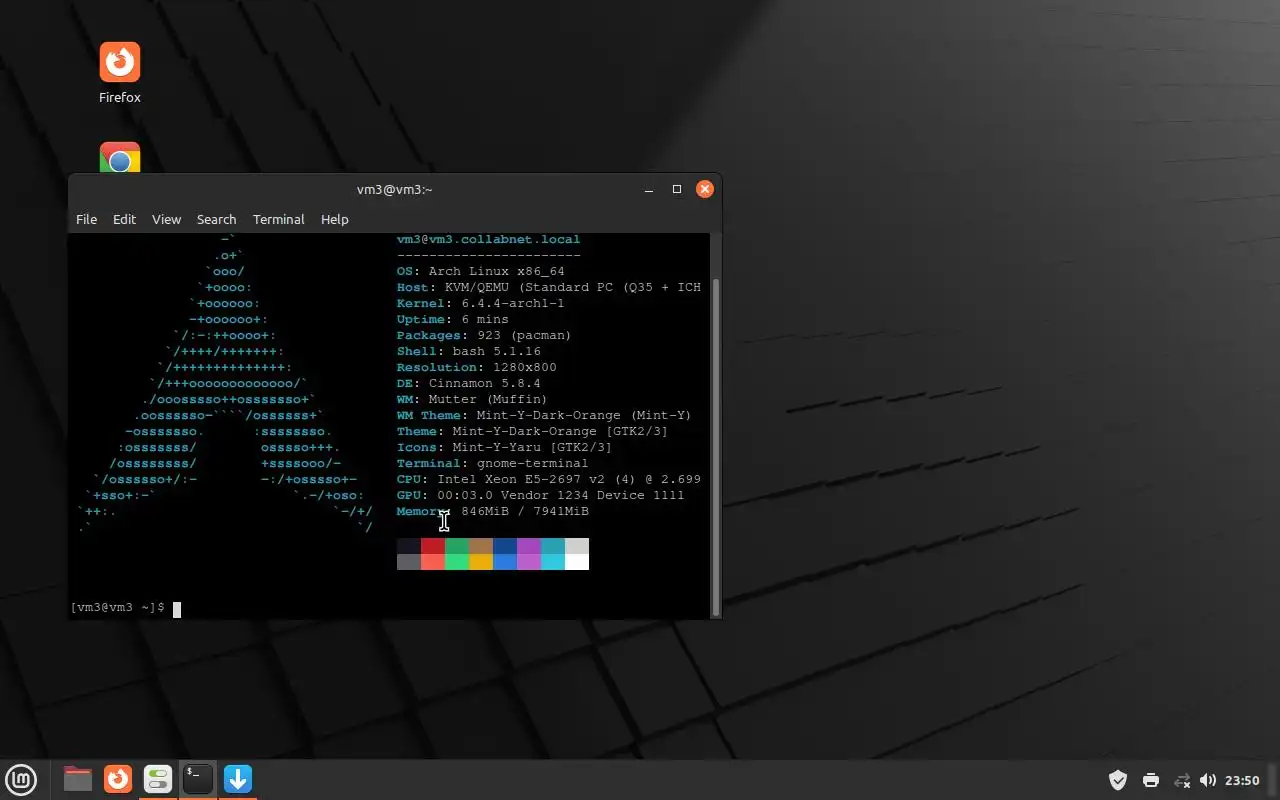Open the Chrome desktop shortcut behind the terminal

[x=120, y=157]
